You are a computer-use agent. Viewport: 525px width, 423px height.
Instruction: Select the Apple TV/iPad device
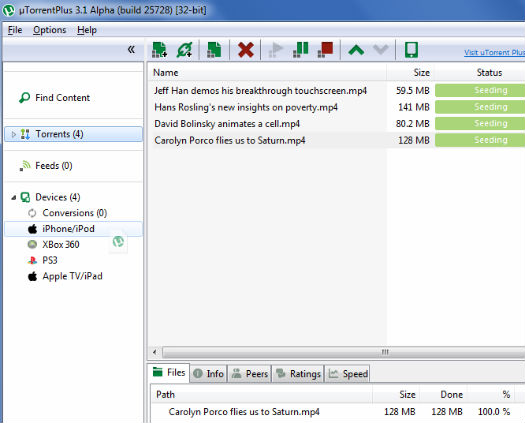tap(72, 276)
